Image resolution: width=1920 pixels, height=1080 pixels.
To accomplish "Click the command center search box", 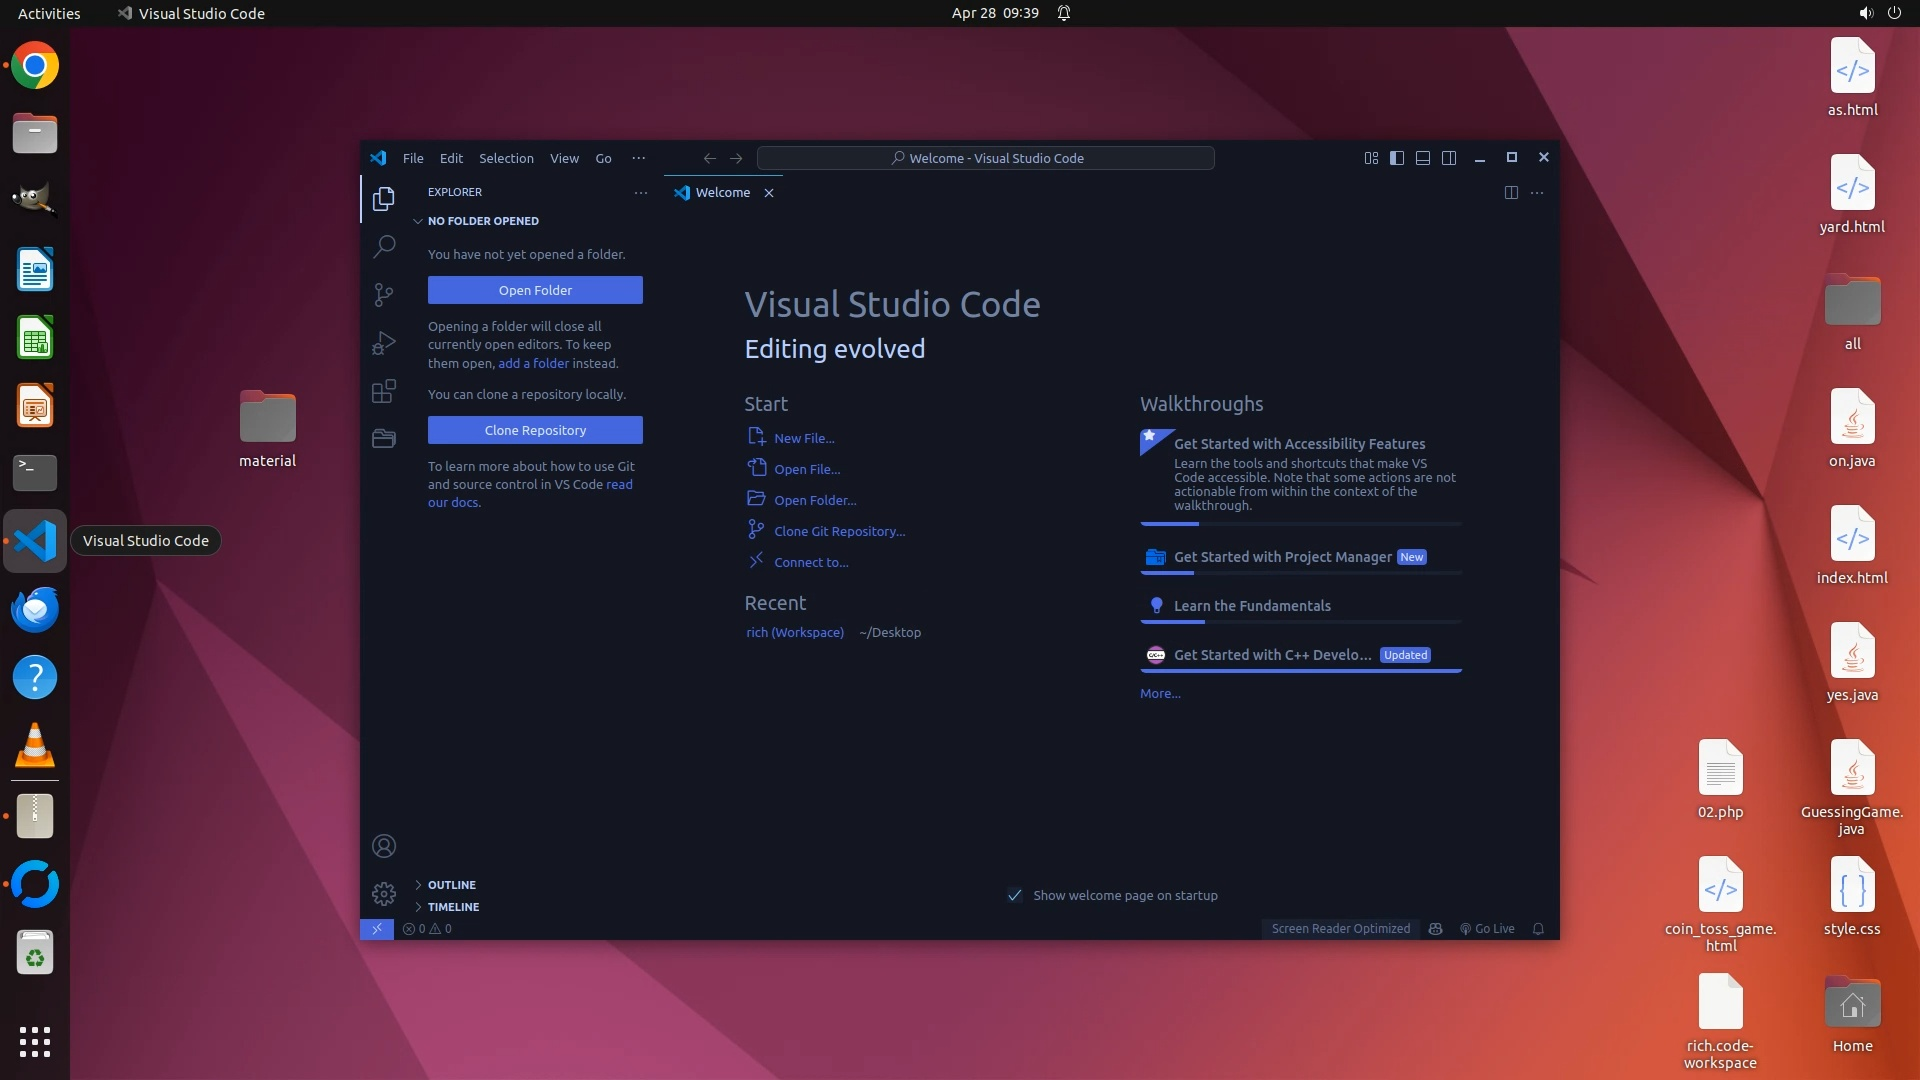I will pyautogui.click(x=985, y=158).
